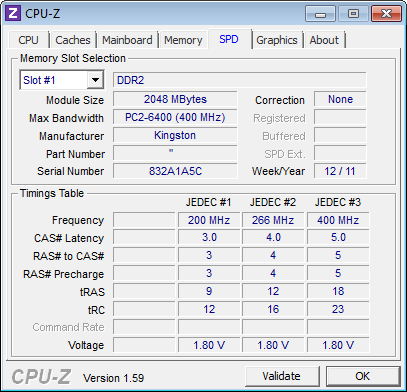Click the tRAS value 12 under JEDEC #2

click(x=273, y=291)
